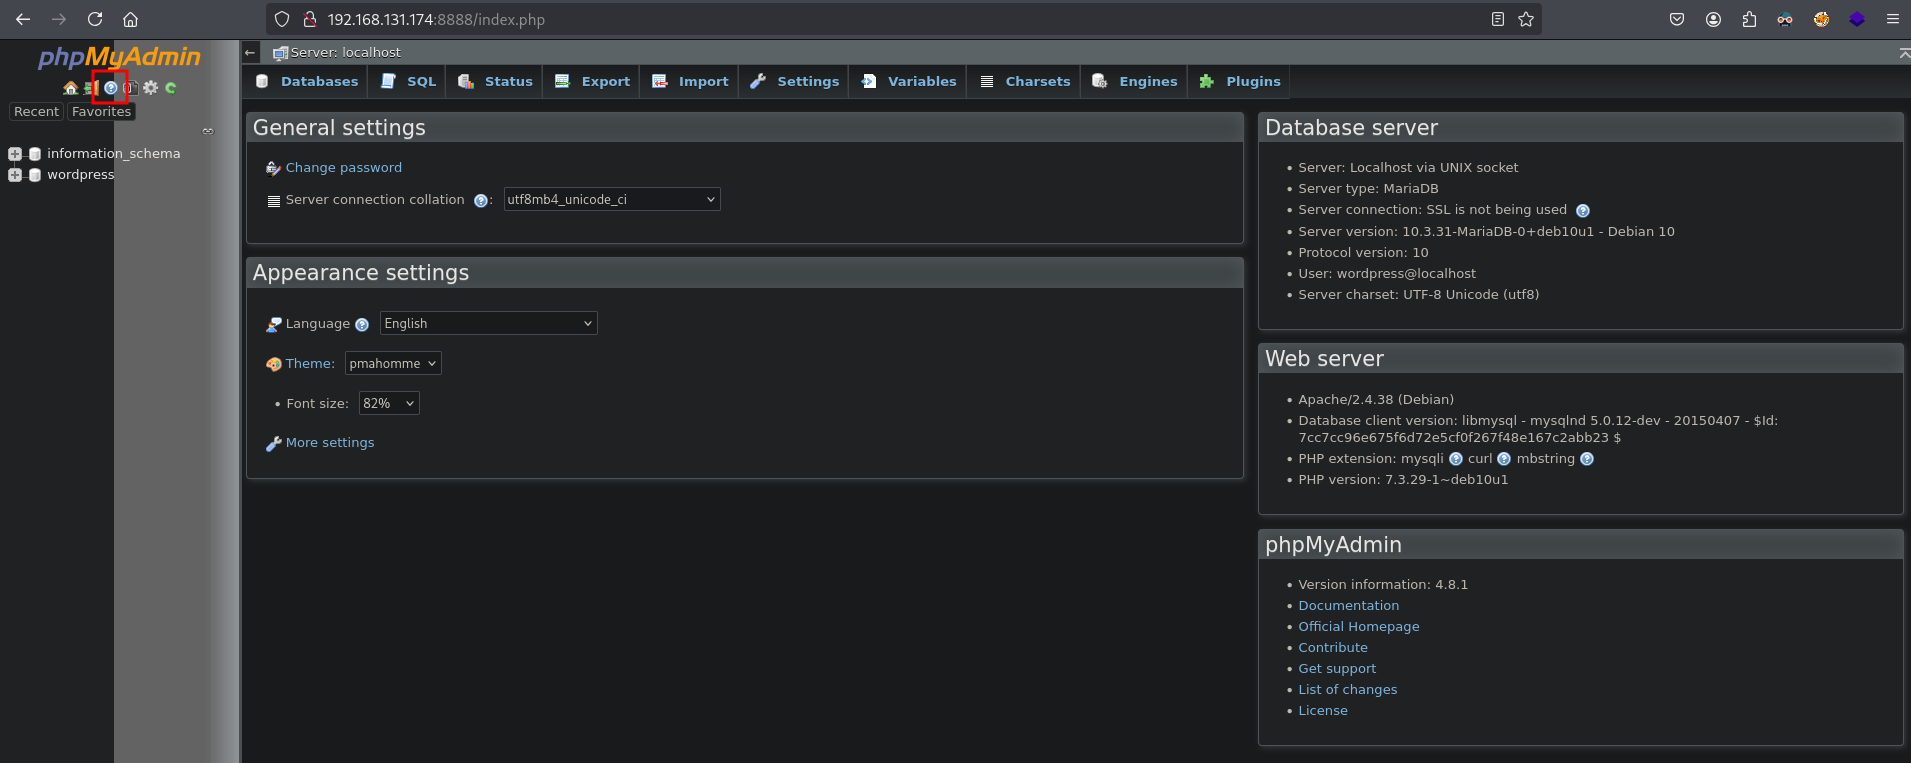
Task: Open the Server connection collation dropdown
Action: (x=611, y=200)
